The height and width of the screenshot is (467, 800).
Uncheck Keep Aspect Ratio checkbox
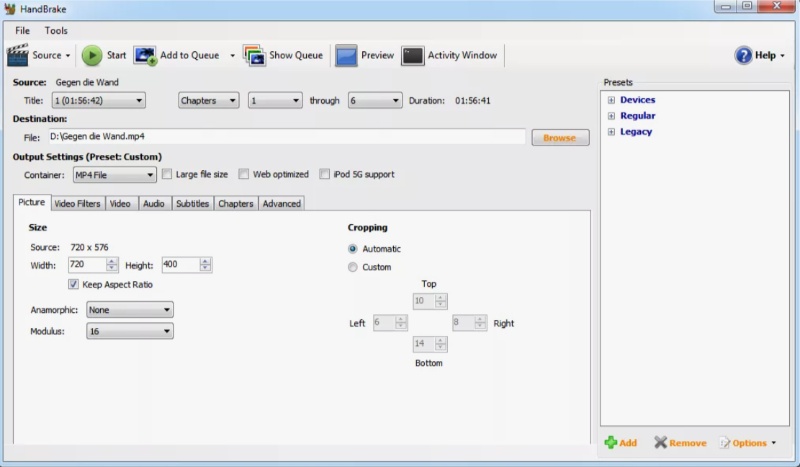[73, 284]
